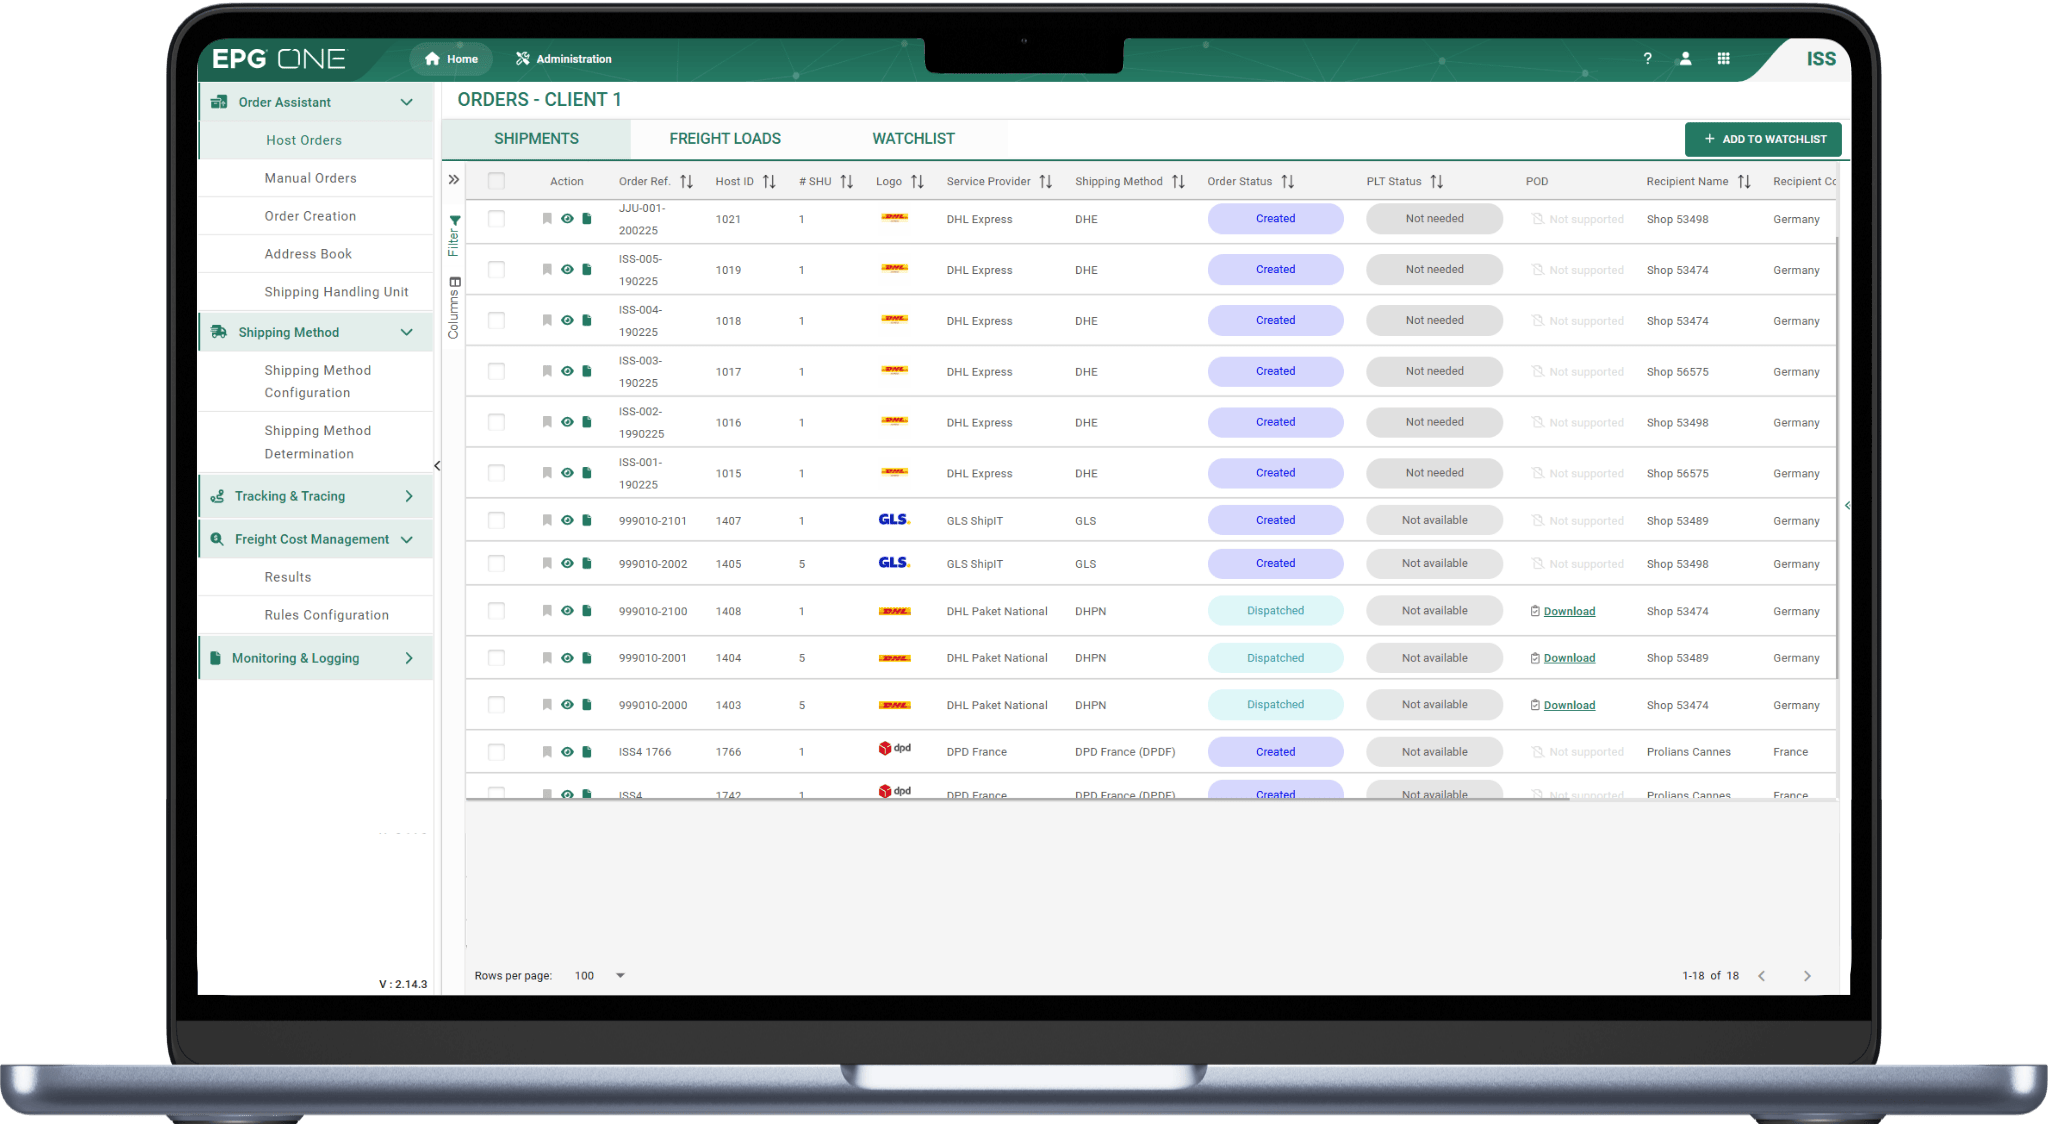Check the box for order ISS4 1766
The image size is (2048, 1124).
point(496,752)
